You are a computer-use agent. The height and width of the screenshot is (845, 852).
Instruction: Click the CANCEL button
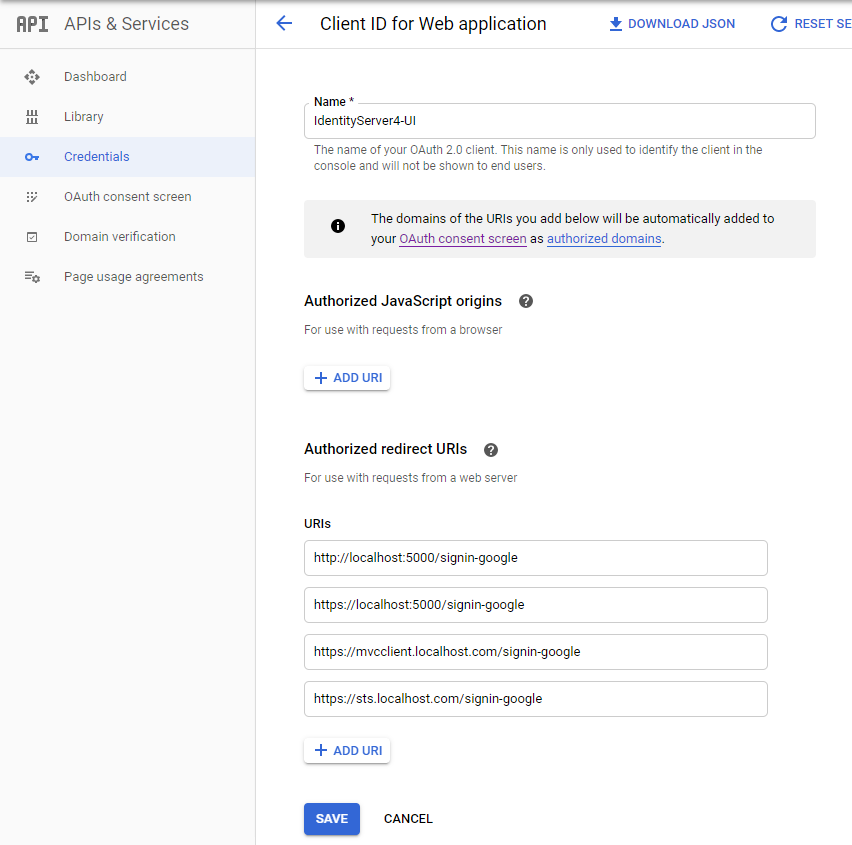408,819
